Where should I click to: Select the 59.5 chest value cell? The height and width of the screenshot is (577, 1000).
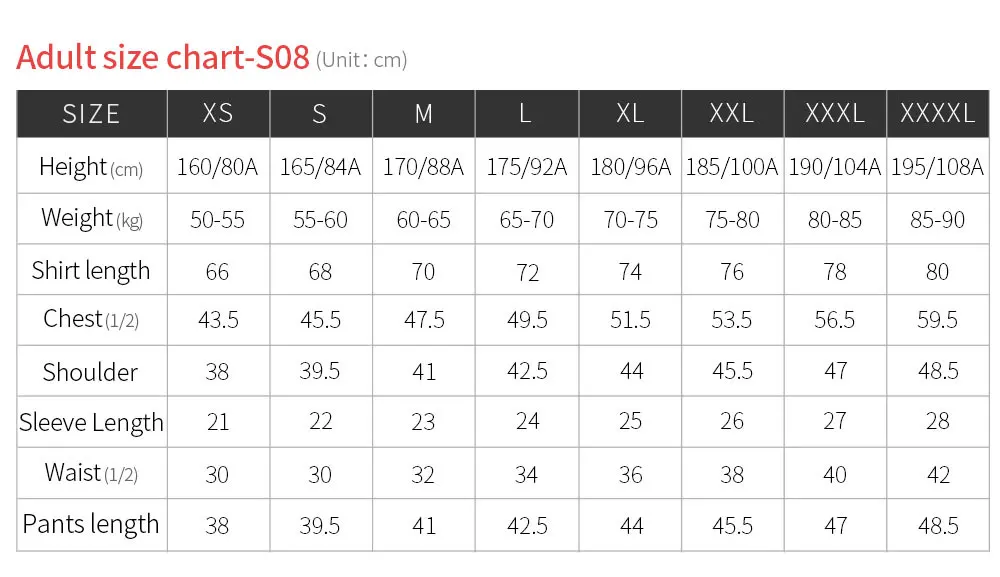tap(938, 319)
